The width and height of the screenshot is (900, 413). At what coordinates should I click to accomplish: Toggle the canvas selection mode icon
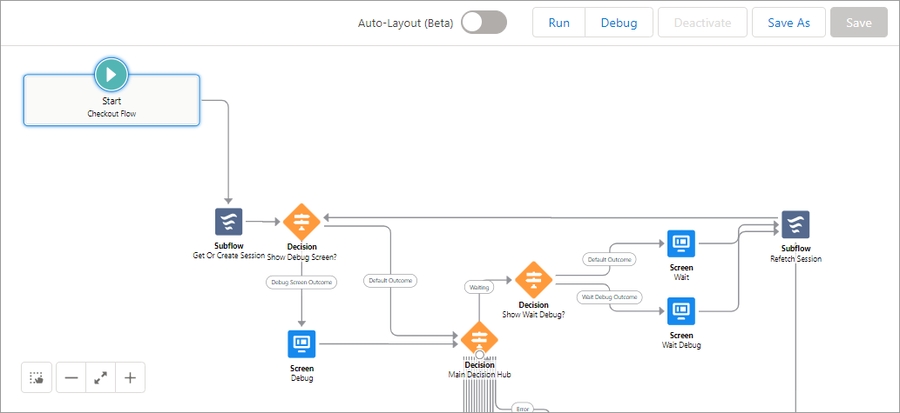pyautogui.click(x=37, y=378)
